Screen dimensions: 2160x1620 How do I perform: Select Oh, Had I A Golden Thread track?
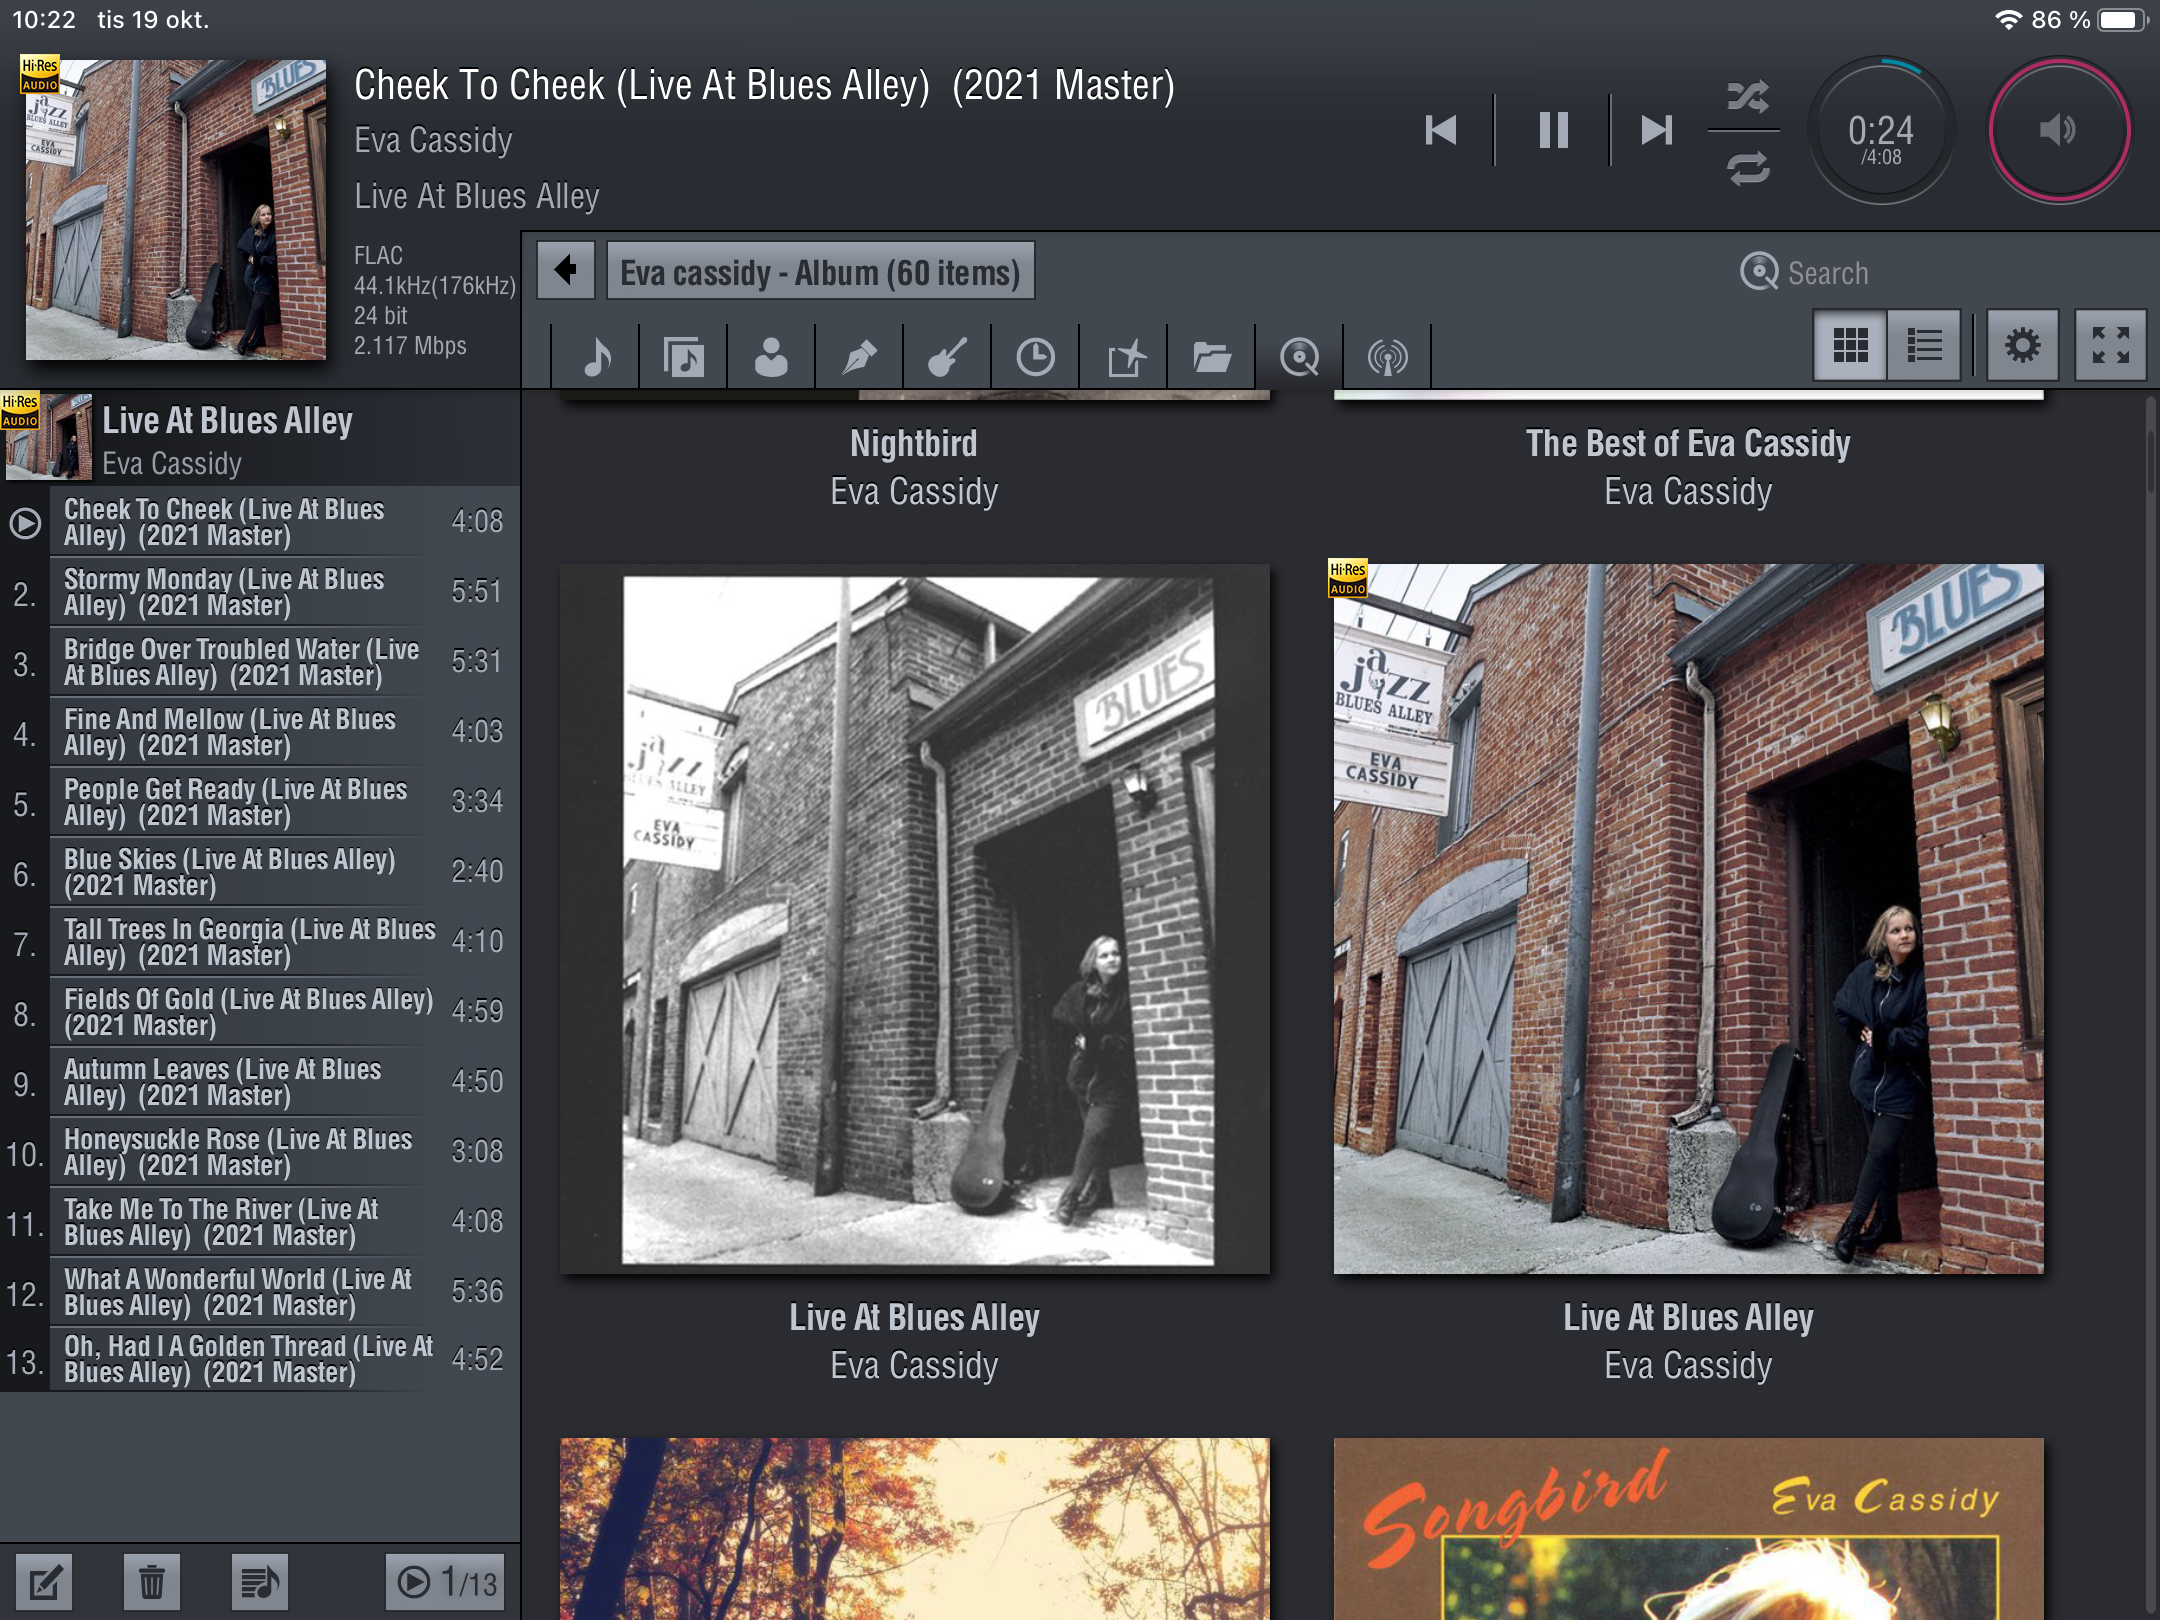[260, 1360]
